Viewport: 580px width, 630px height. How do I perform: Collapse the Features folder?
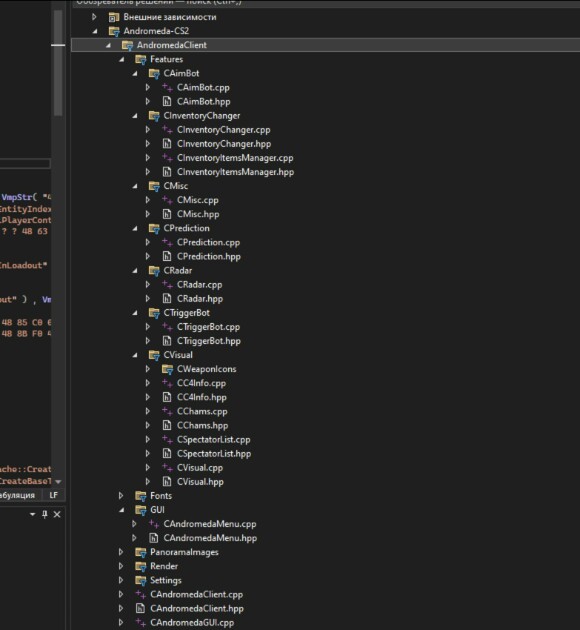pos(122,59)
